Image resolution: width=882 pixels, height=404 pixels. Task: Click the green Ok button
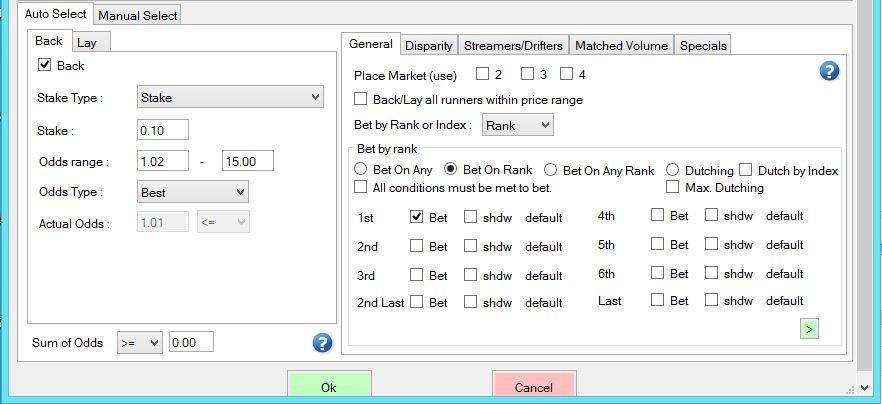pyautogui.click(x=329, y=387)
